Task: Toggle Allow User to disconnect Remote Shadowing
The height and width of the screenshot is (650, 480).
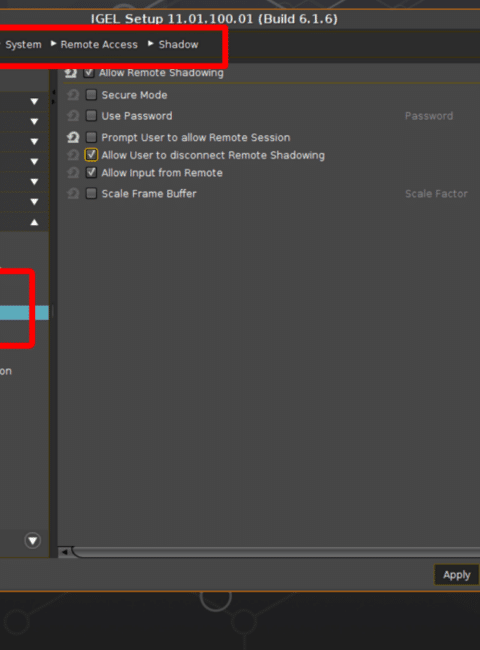Action: (91, 155)
